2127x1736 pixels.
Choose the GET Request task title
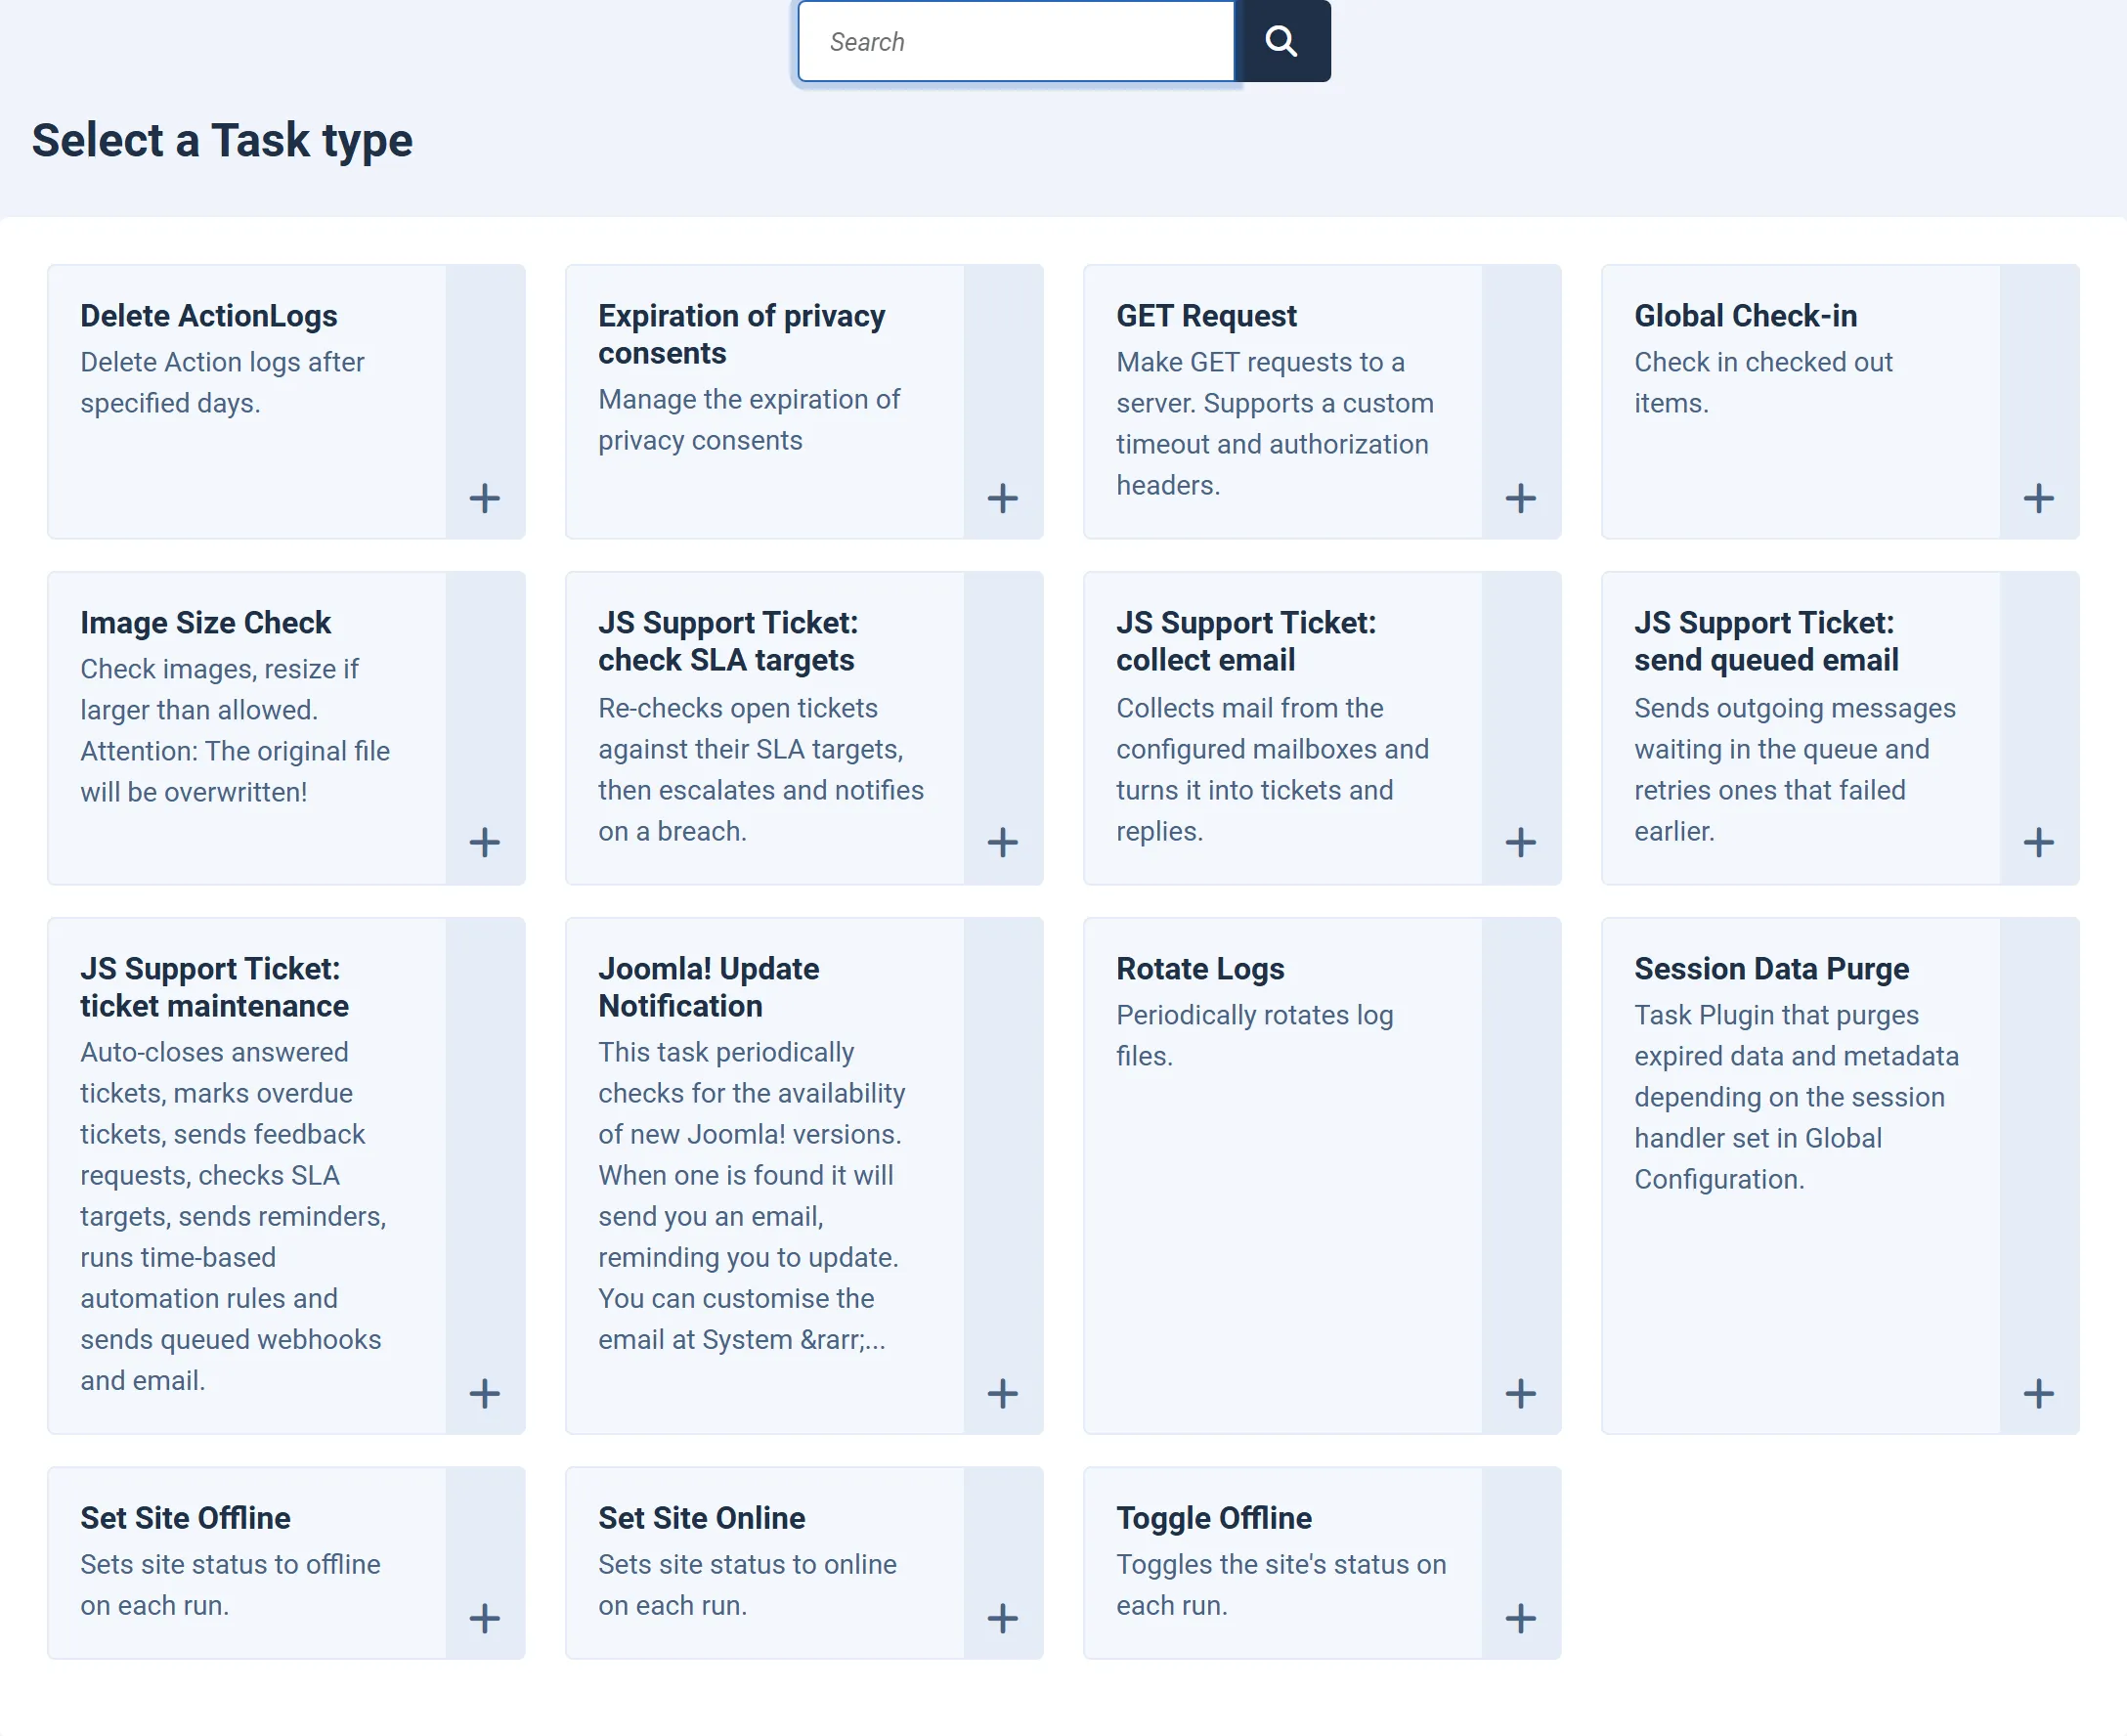click(1206, 316)
